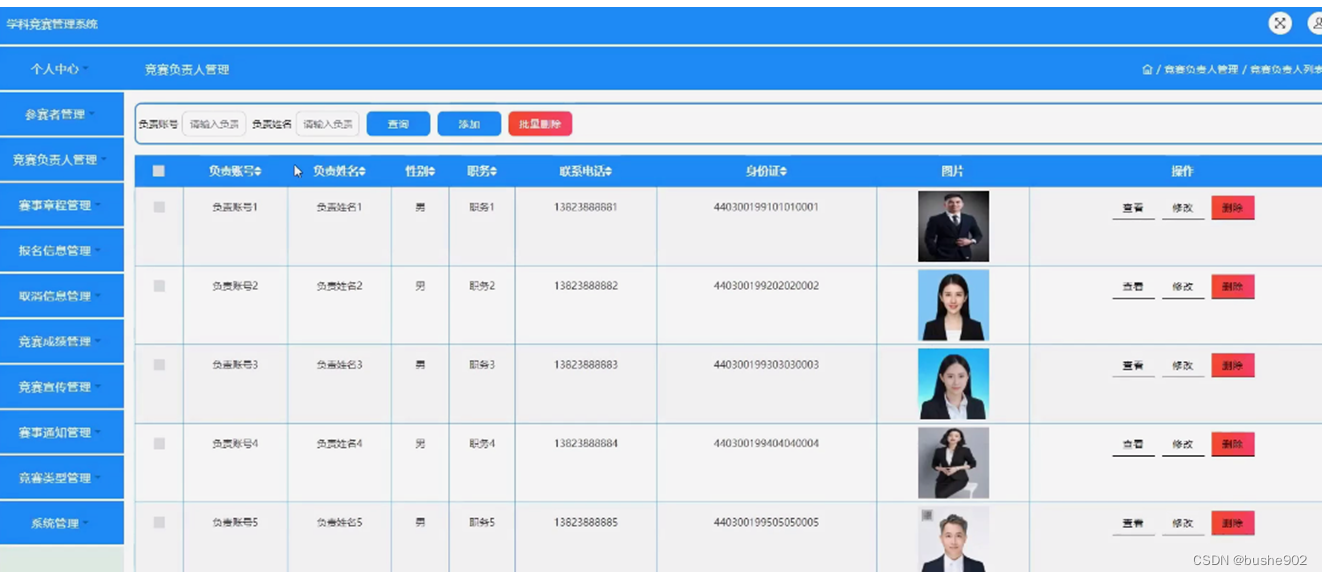Click the 竞赛负责人管理 breadcrumb link

tap(1201, 70)
